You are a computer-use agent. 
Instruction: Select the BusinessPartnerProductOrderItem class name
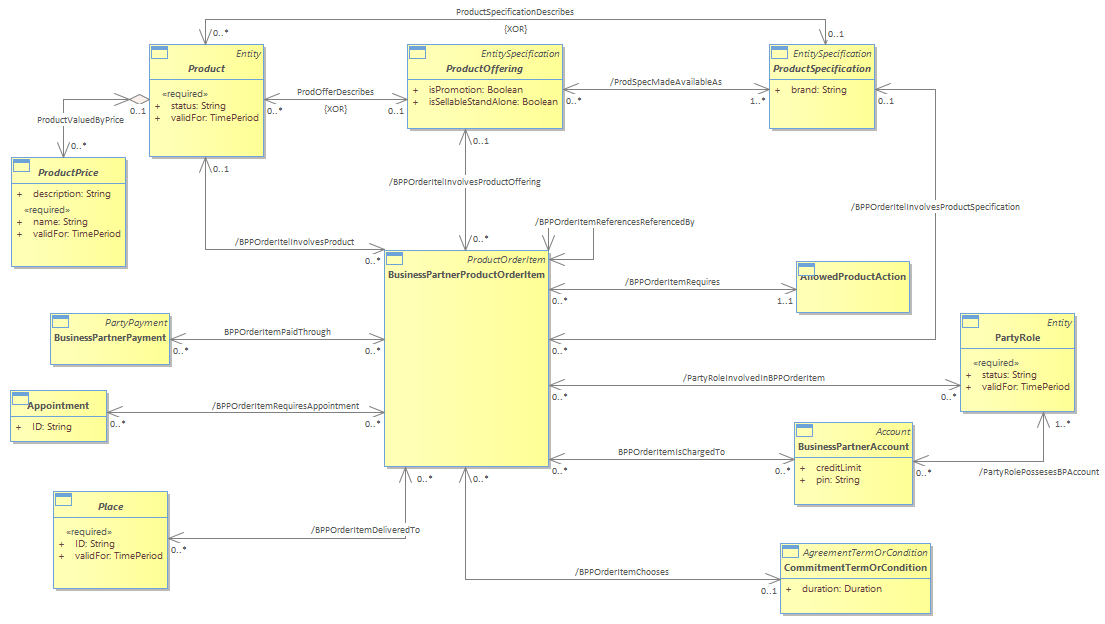[x=467, y=274]
